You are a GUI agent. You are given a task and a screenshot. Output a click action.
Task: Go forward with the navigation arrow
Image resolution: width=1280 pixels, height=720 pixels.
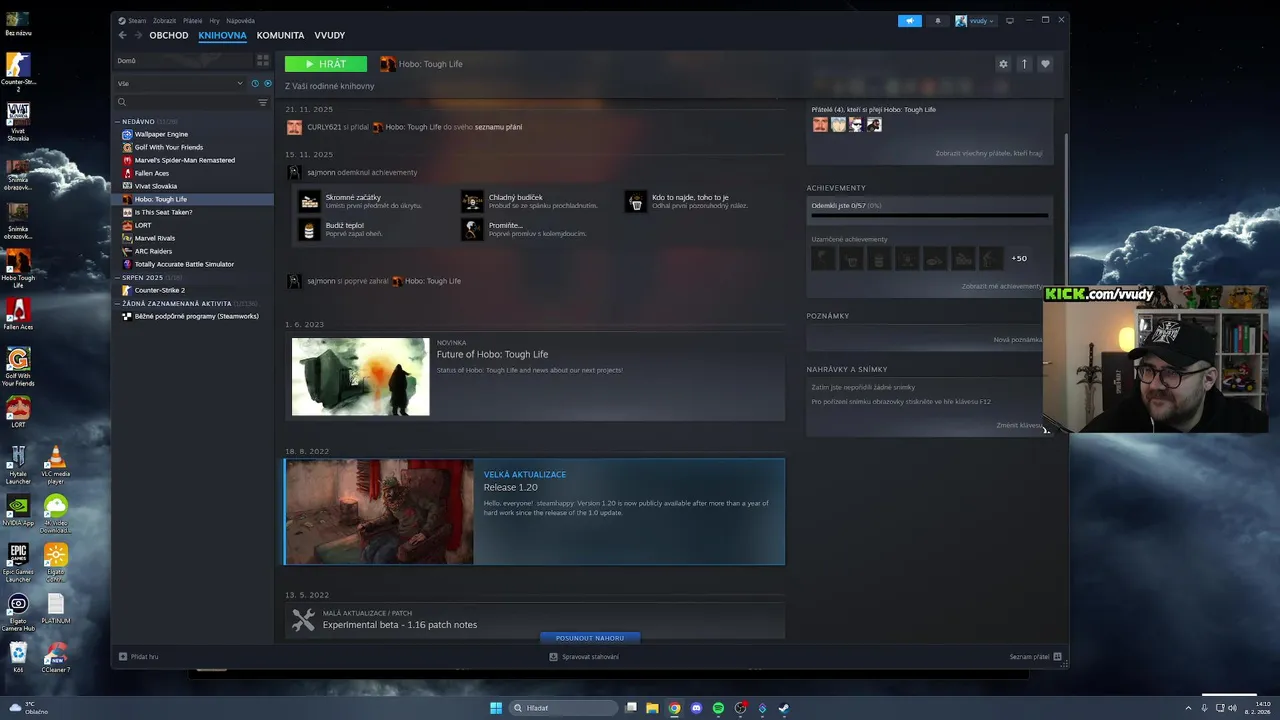(138, 35)
